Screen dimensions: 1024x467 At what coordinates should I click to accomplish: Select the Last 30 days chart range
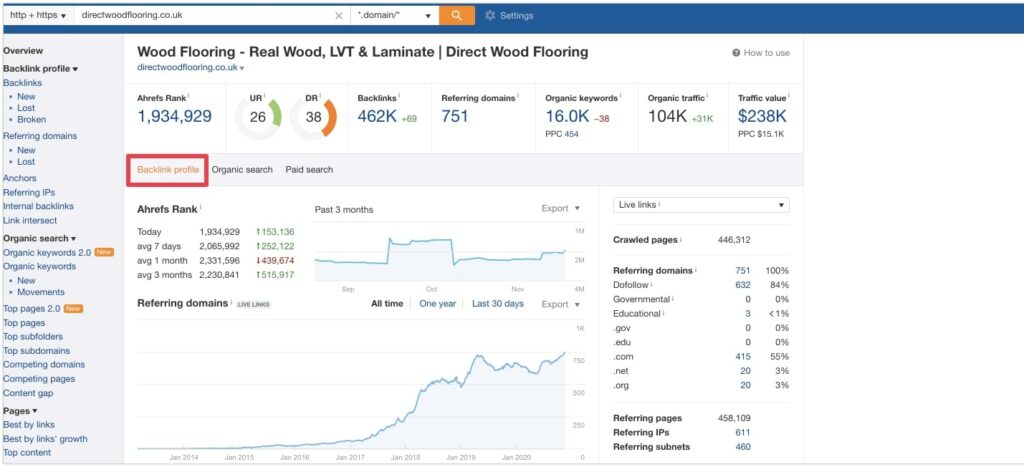coord(498,304)
